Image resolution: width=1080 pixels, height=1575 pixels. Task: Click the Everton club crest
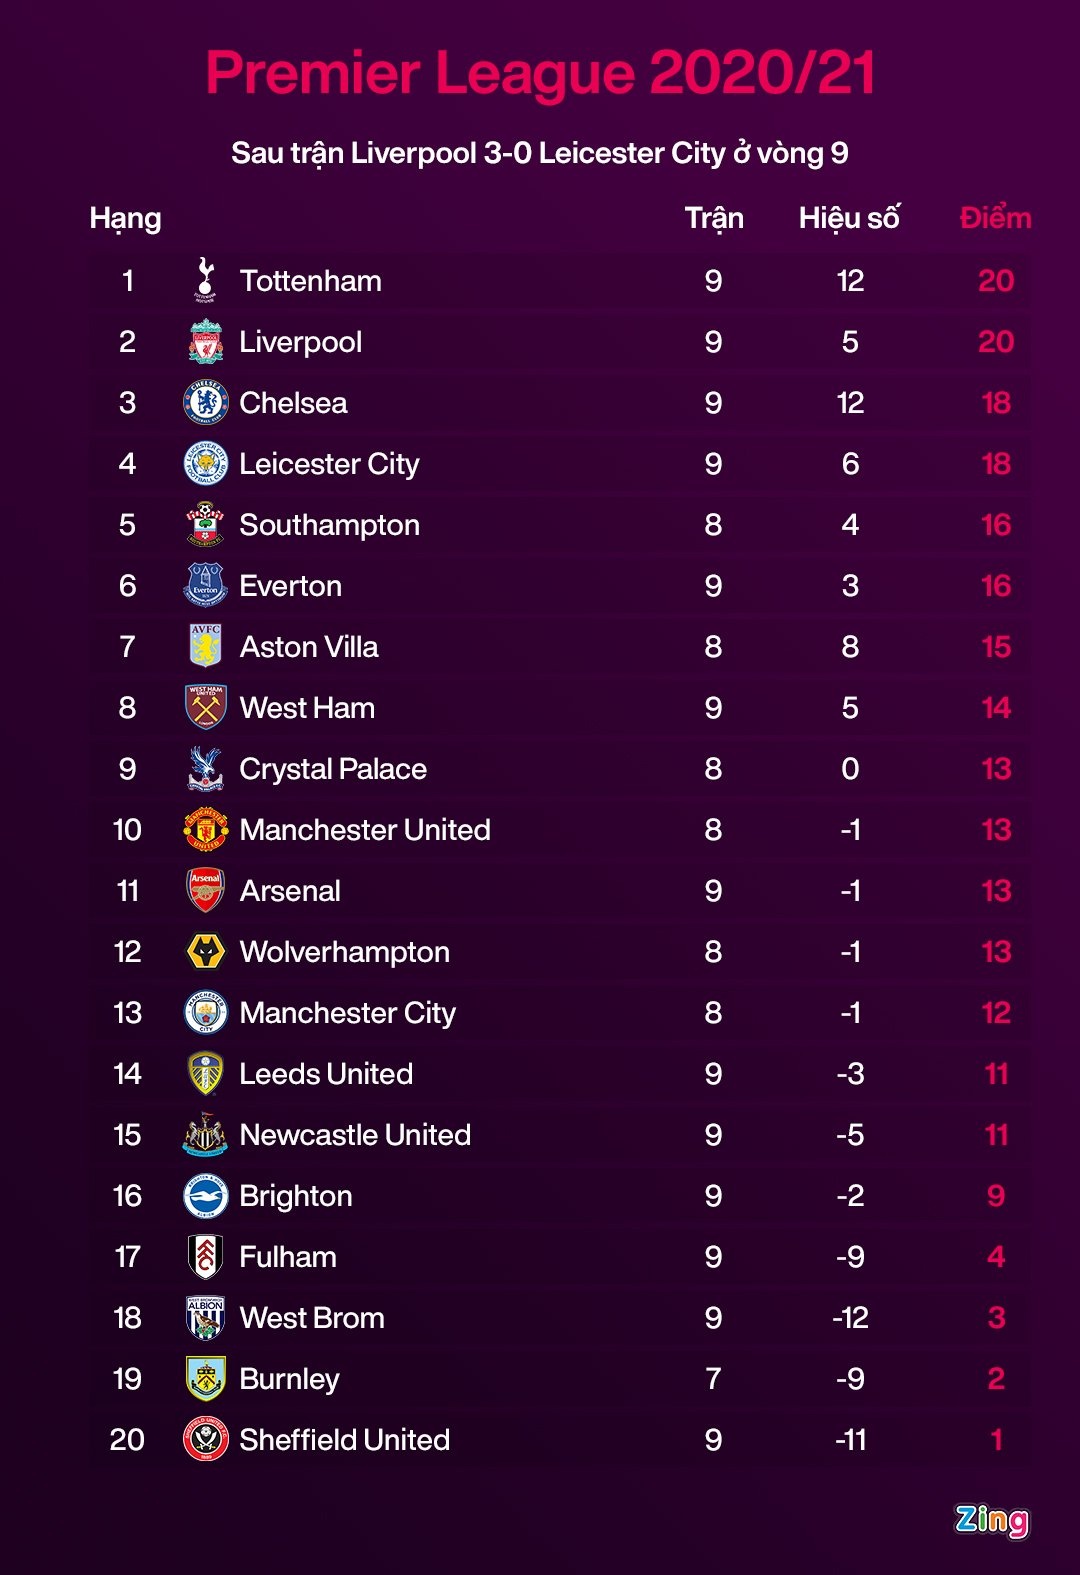coord(206,586)
